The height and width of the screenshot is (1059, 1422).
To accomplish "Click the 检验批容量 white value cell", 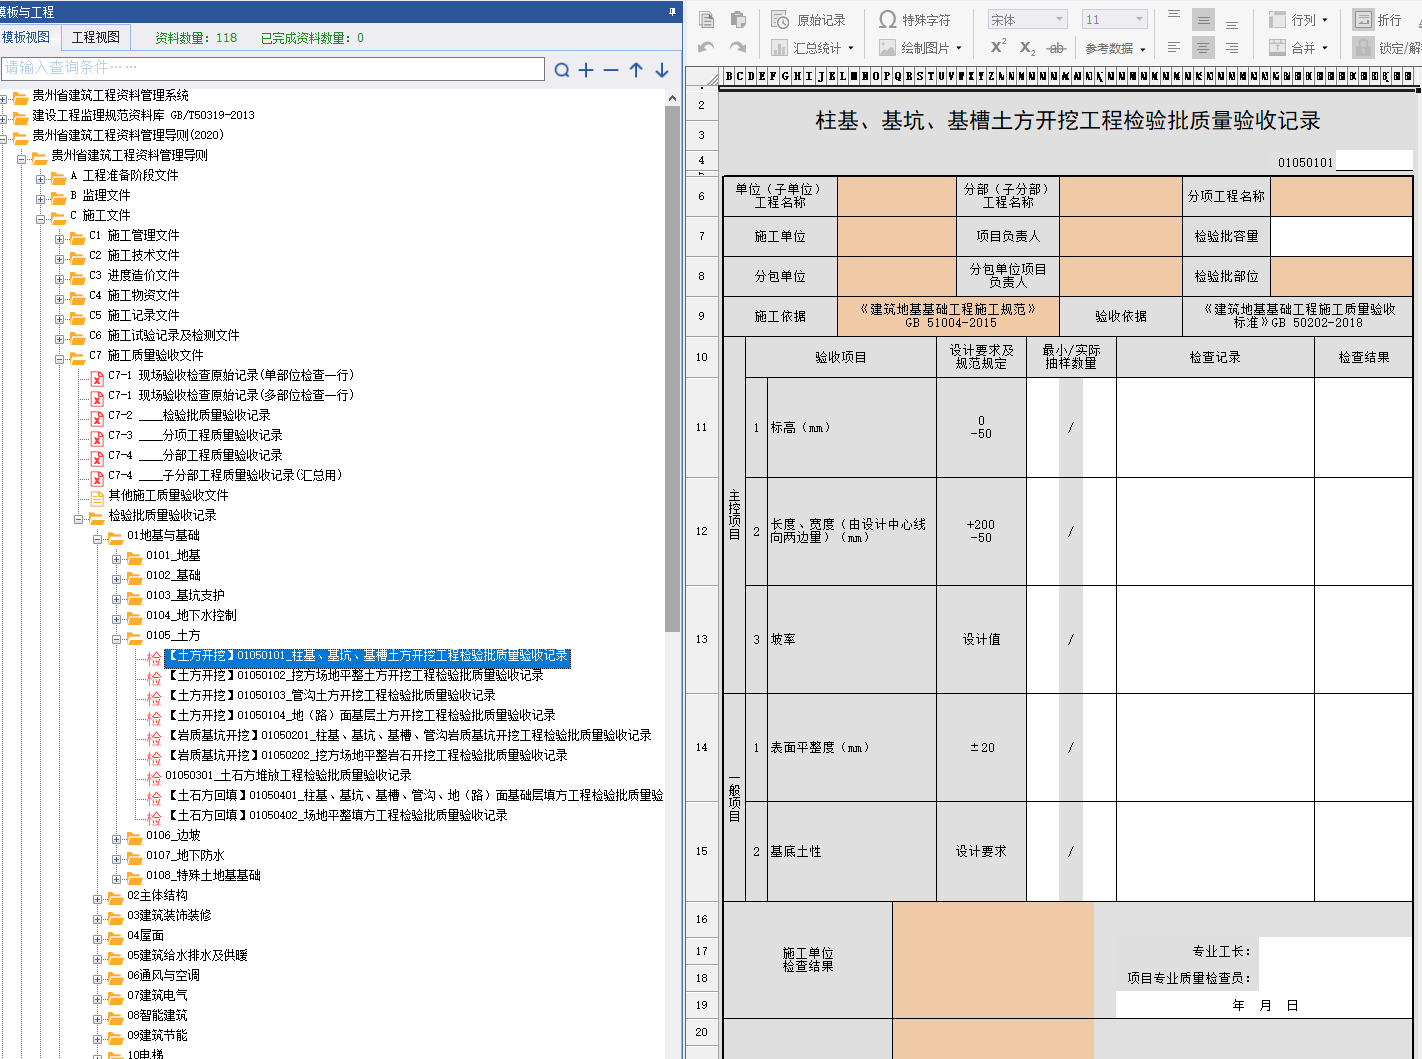I will 1341,236.
